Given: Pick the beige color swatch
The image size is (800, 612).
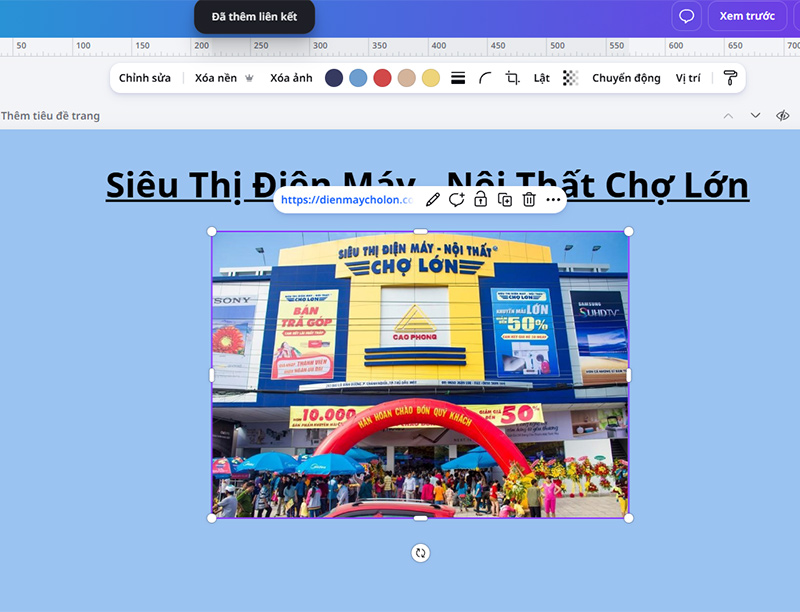Looking at the screenshot, I should (x=407, y=78).
